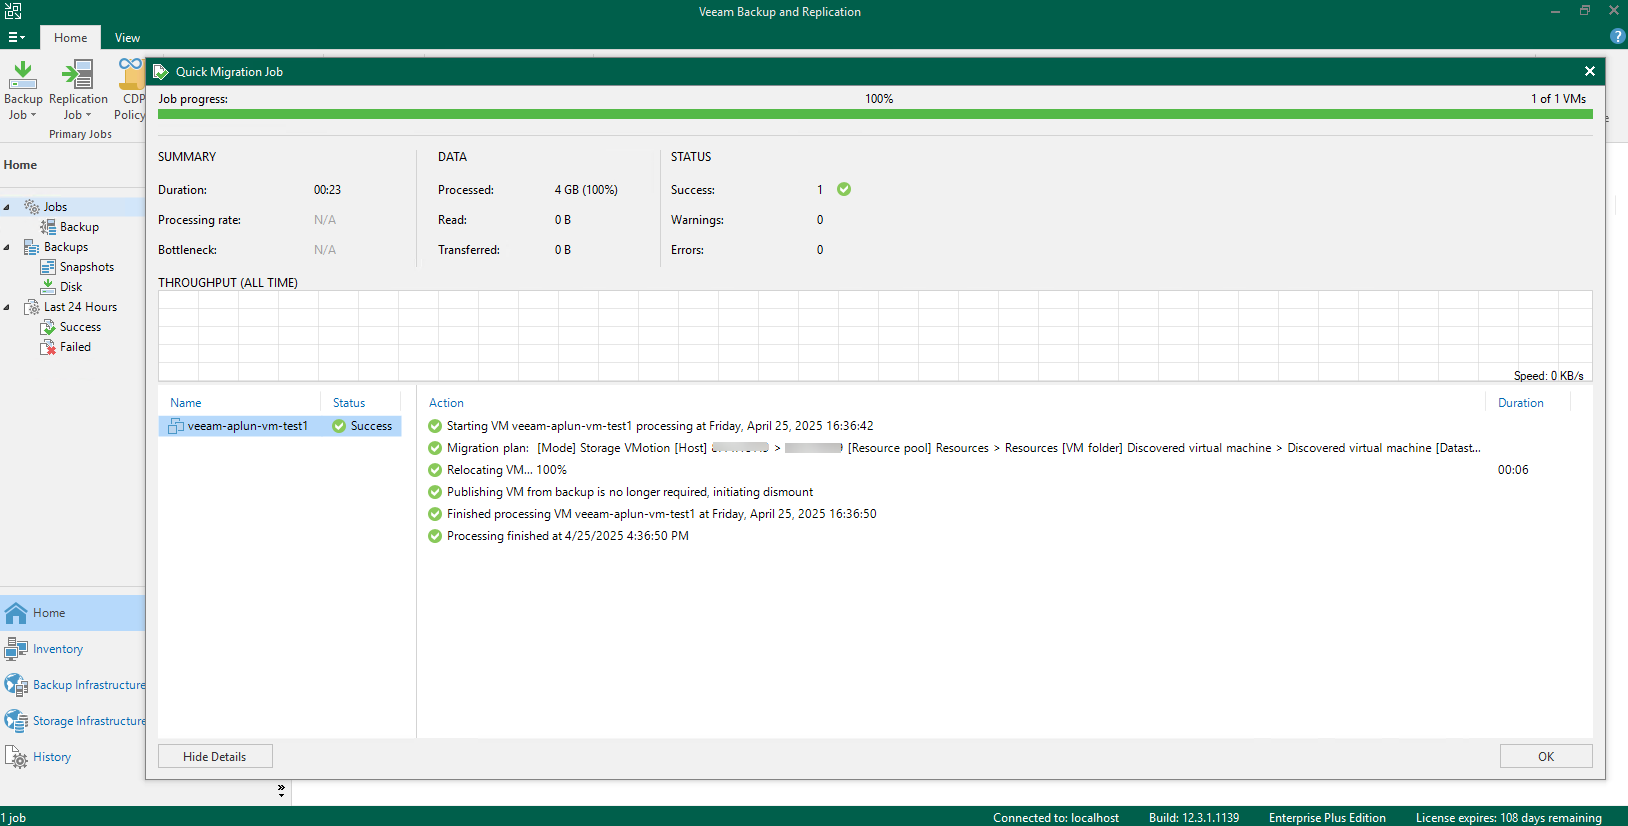Close the Quick Migration Job dialog
1628x826 pixels.
(1589, 71)
